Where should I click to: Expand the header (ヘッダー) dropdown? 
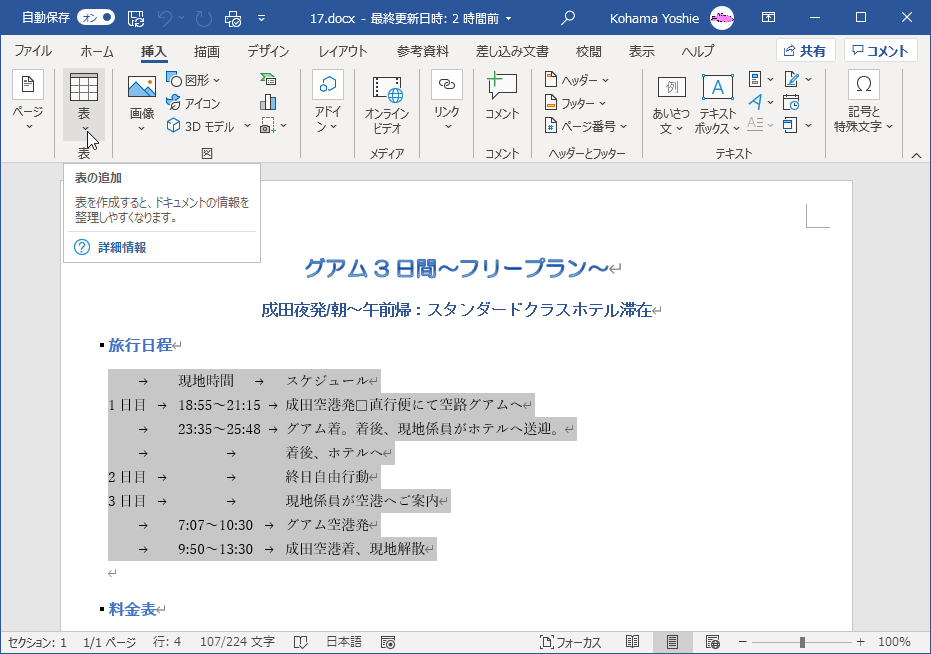tap(577, 80)
